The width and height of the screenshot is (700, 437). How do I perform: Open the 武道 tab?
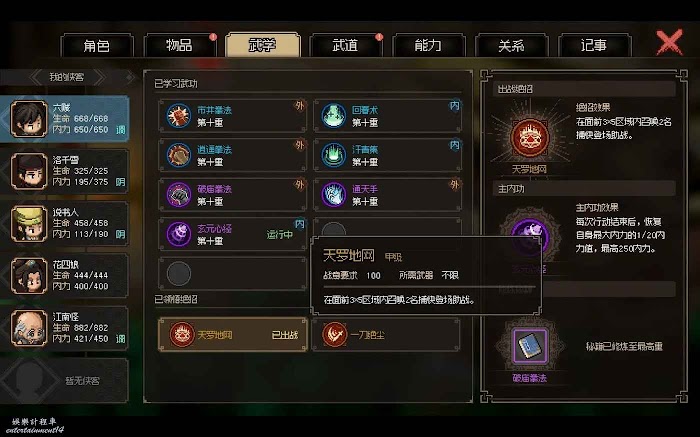[x=345, y=45]
